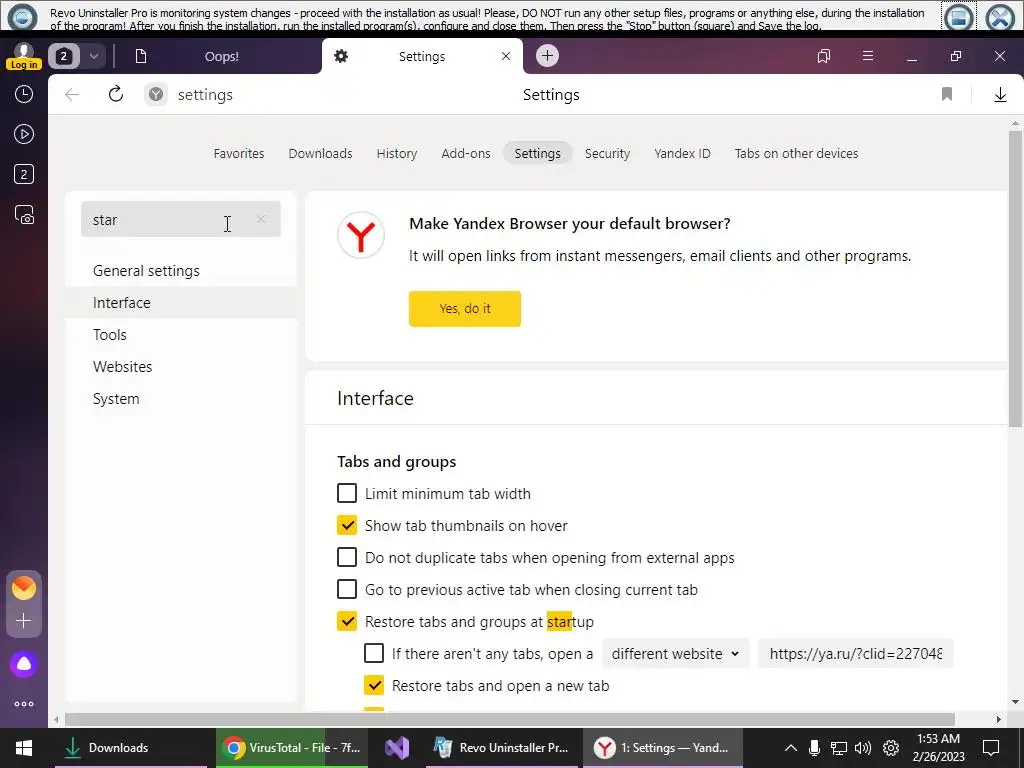Close the Settings tab
Image resolution: width=1024 pixels, height=768 pixels.
point(505,56)
